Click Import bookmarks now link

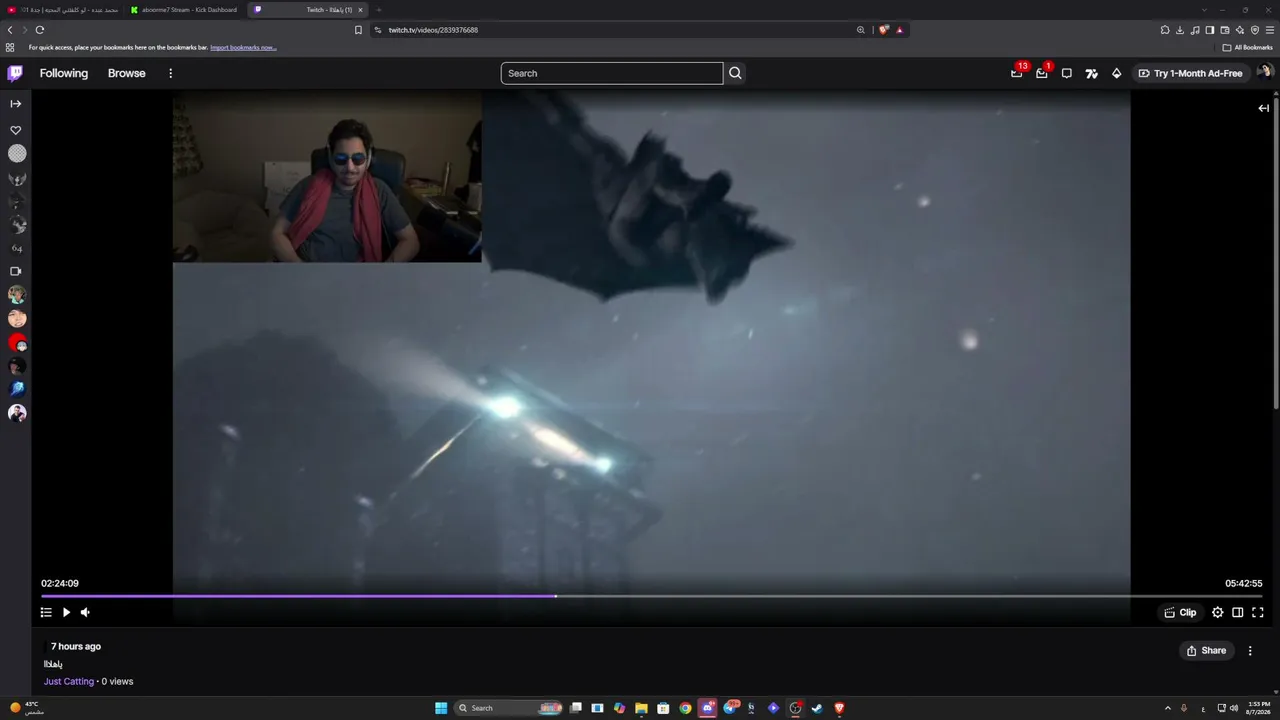click(243, 47)
